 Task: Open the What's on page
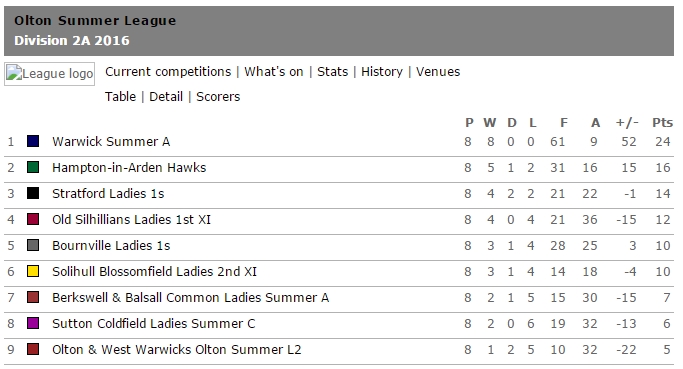[x=274, y=71]
